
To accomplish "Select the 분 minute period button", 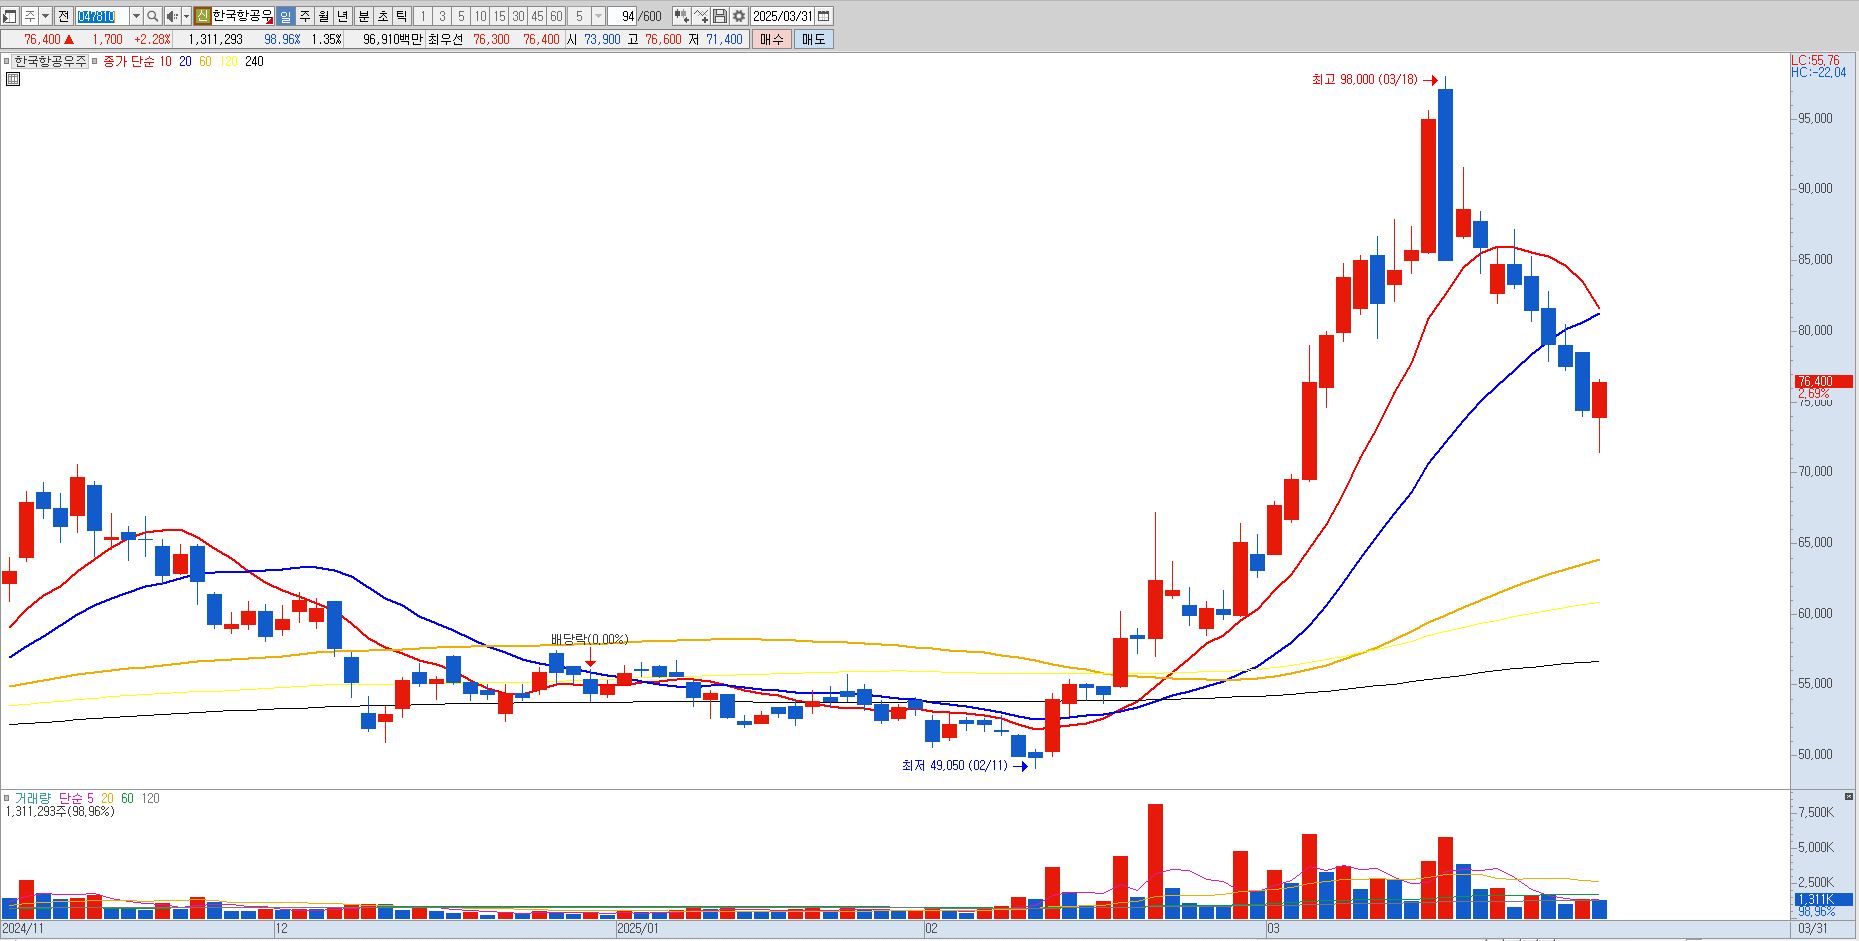I will point(363,16).
